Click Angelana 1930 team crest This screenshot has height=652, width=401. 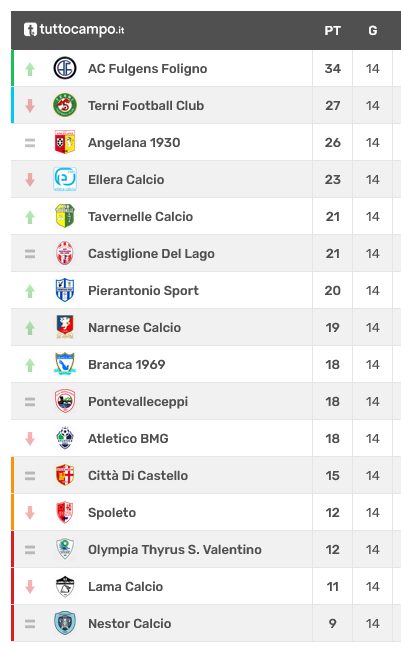65,142
